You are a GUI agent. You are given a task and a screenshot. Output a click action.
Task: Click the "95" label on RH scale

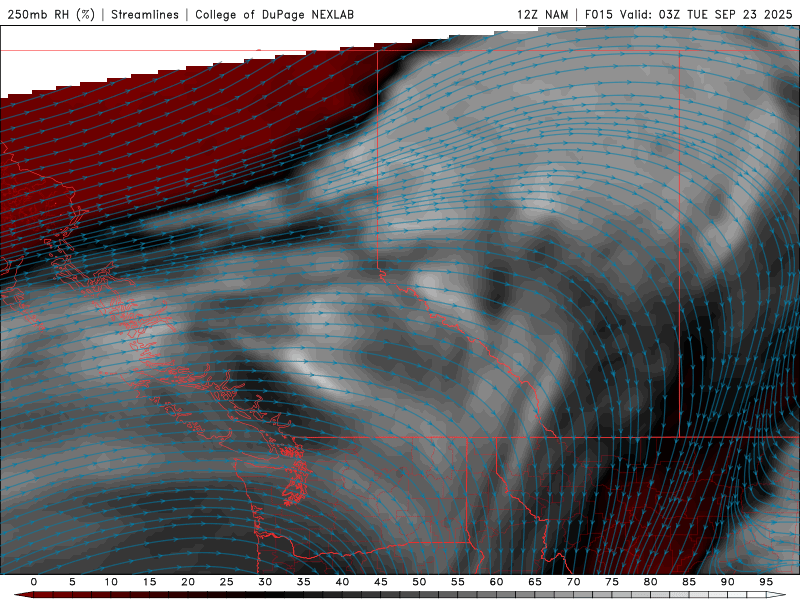[766, 582]
